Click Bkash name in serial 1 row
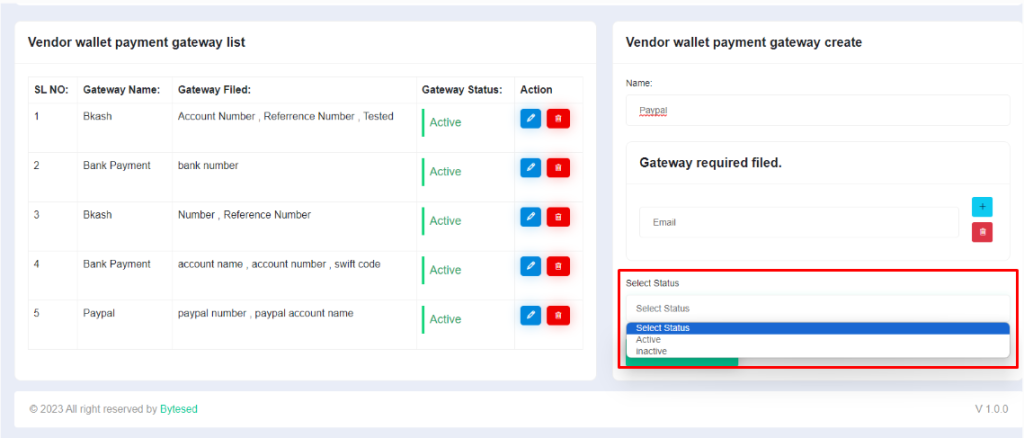Viewport: 1024px width, 438px height. click(97, 116)
